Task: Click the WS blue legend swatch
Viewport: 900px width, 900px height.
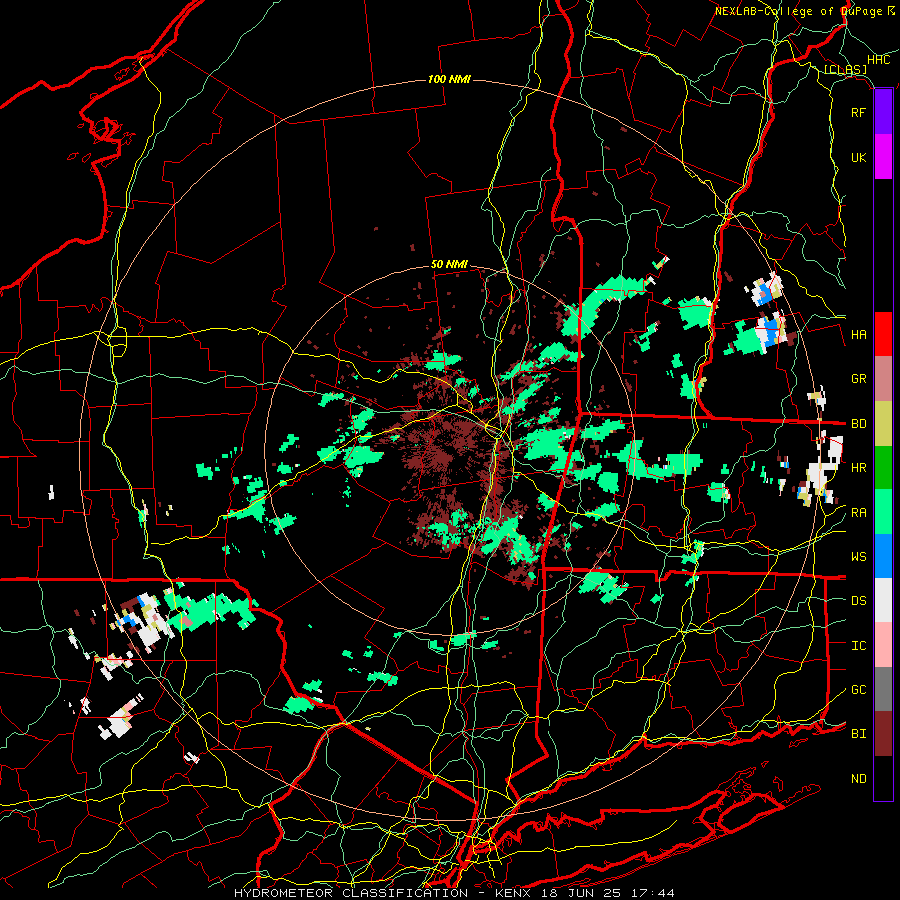Action: click(883, 556)
